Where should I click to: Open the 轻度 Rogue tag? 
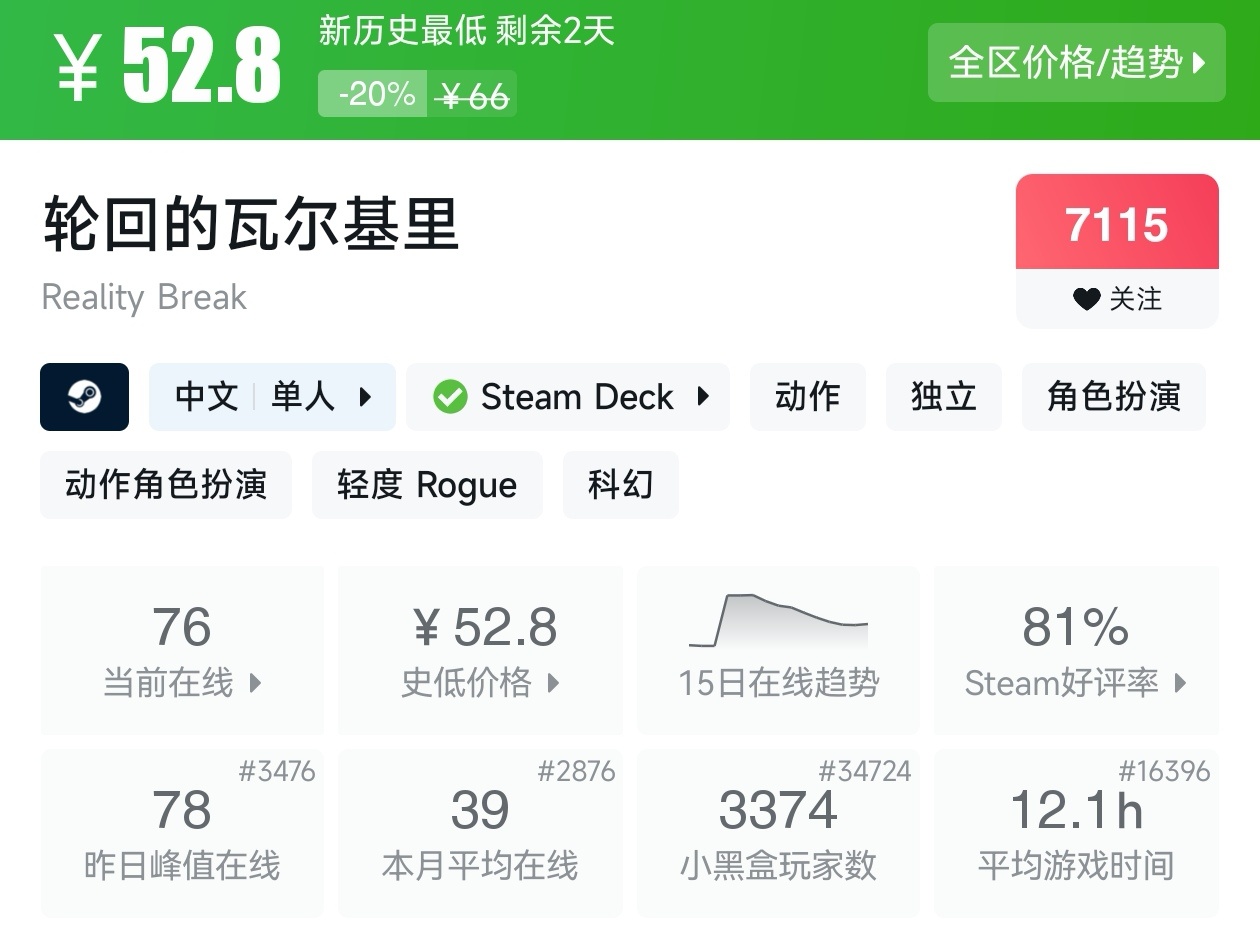click(427, 485)
